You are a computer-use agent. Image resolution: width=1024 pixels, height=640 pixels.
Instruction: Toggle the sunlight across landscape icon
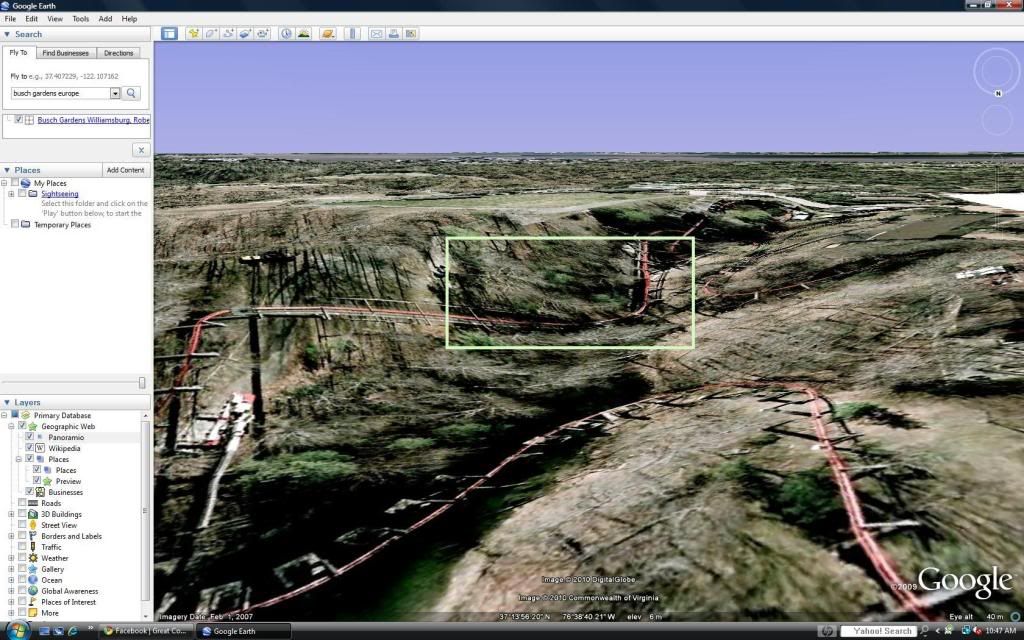pos(303,33)
